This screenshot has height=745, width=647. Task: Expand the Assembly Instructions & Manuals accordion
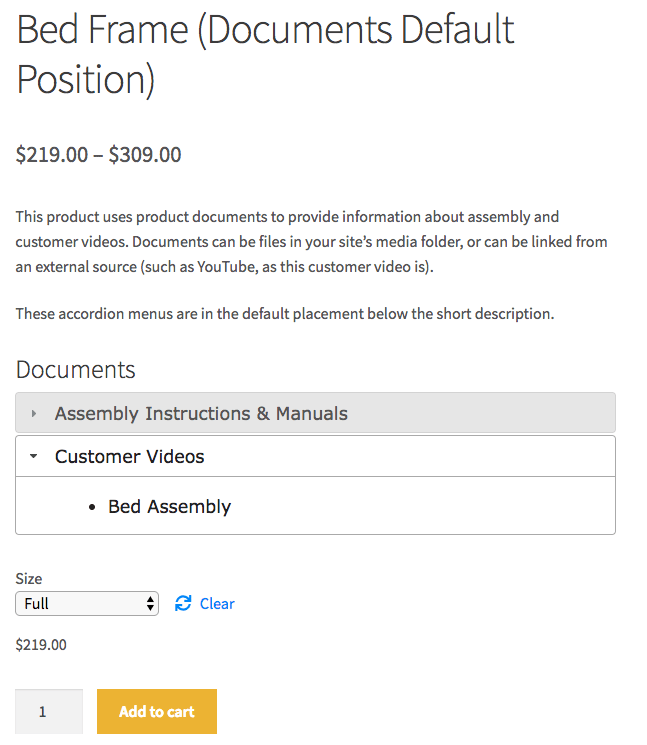pyautogui.click(x=201, y=413)
